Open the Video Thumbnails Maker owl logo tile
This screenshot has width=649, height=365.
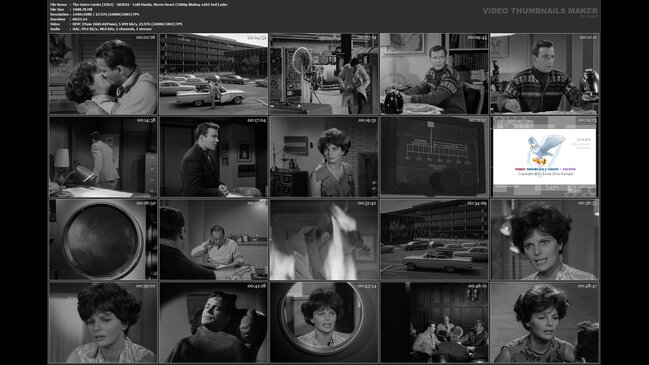545,157
